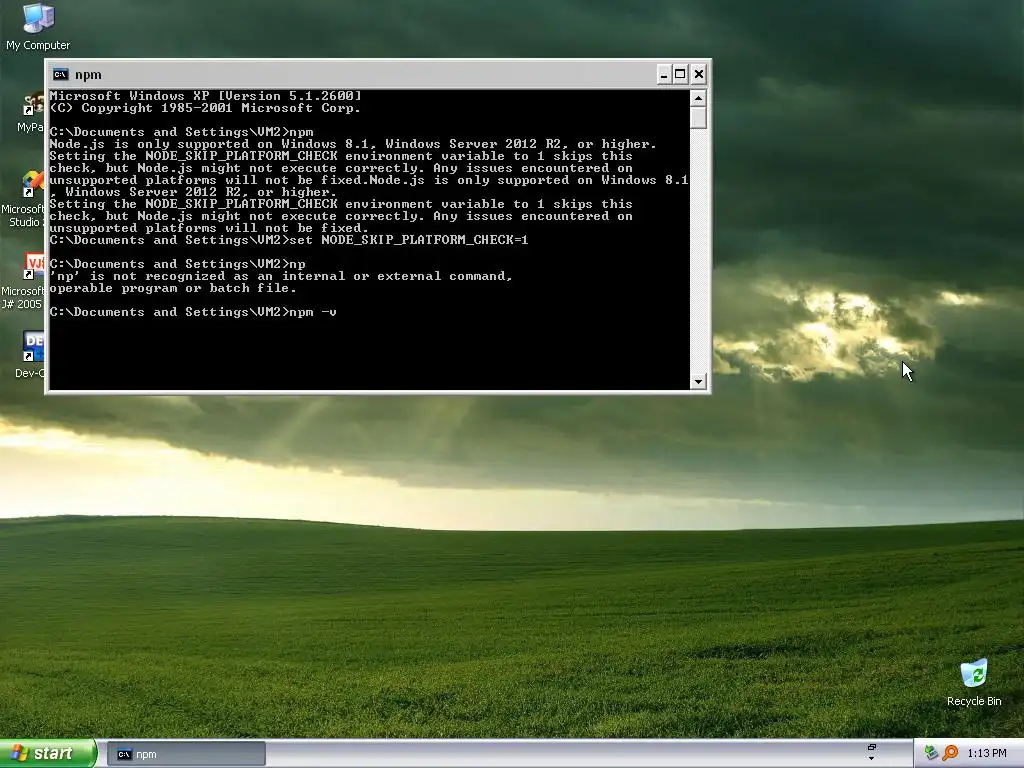Screen dimensions: 1024x768
Task: Click the console scrollbar down arrow
Action: 698,381
